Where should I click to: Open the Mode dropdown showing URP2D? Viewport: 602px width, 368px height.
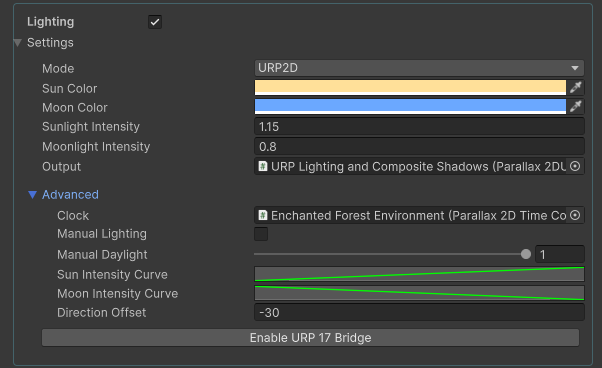pyautogui.click(x=419, y=68)
